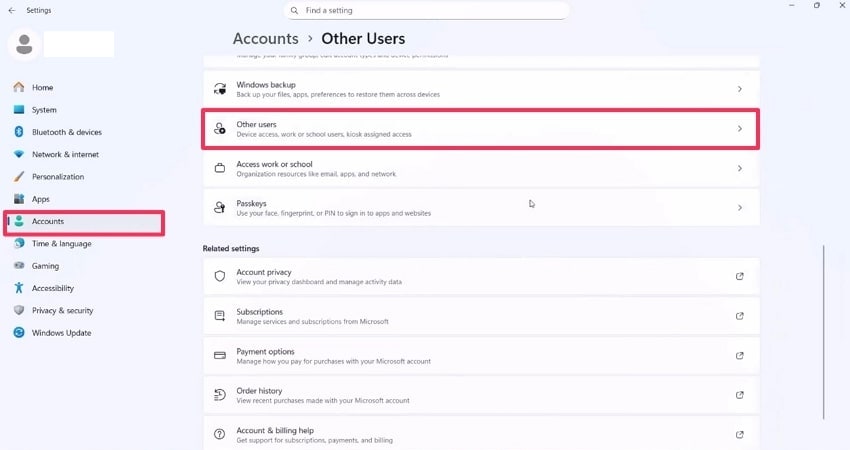This screenshot has height=450, width=850.
Task: Click the Time & language globe icon
Action: [x=19, y=243]
